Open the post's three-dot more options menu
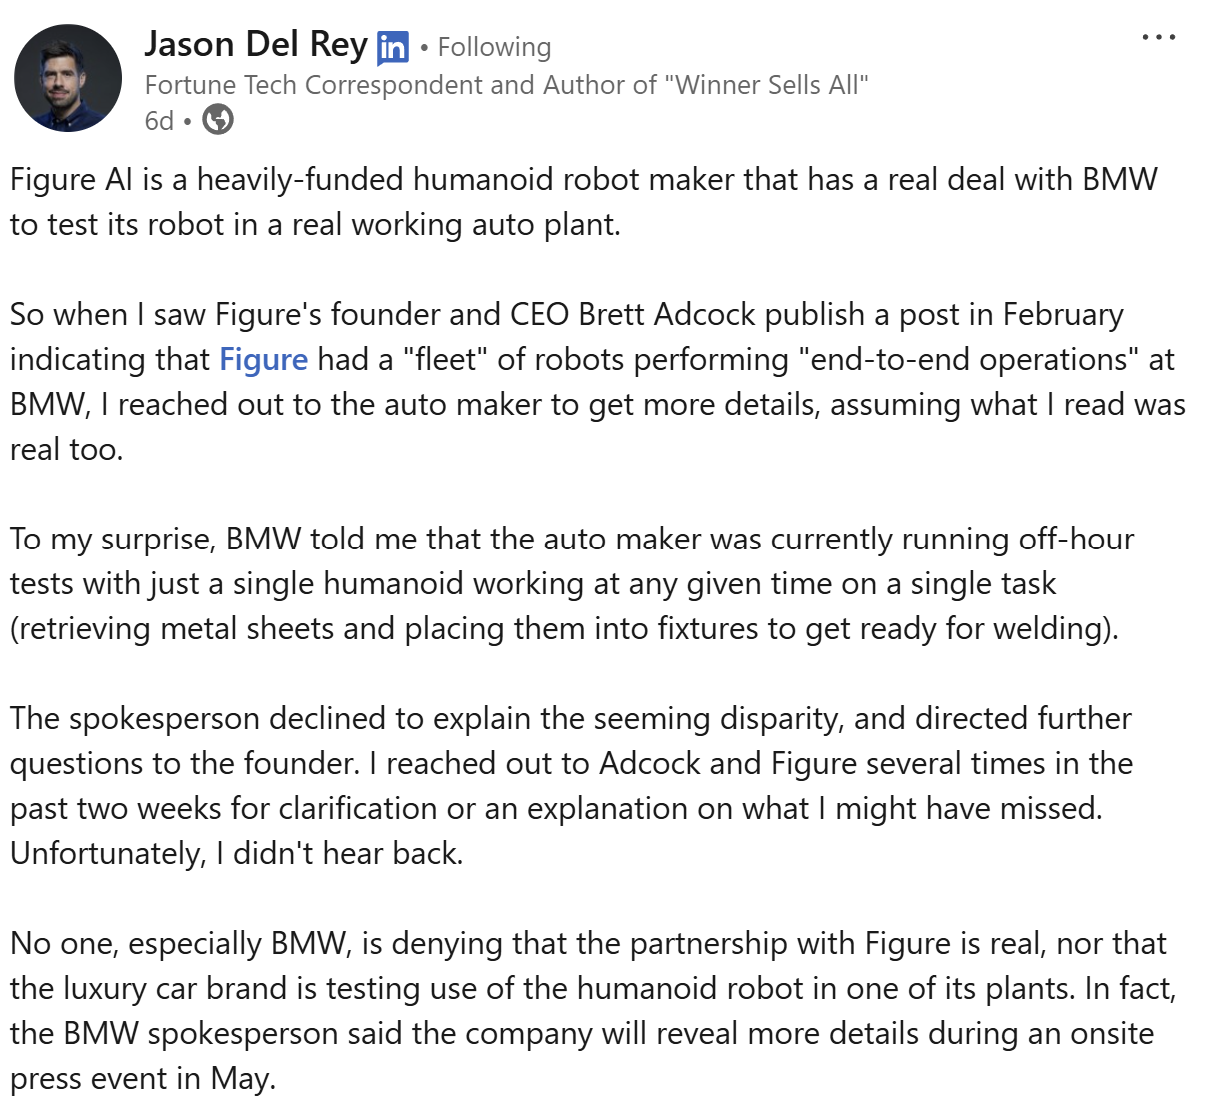This screenshot has height=1098, width=1206. click(1158, 38)
